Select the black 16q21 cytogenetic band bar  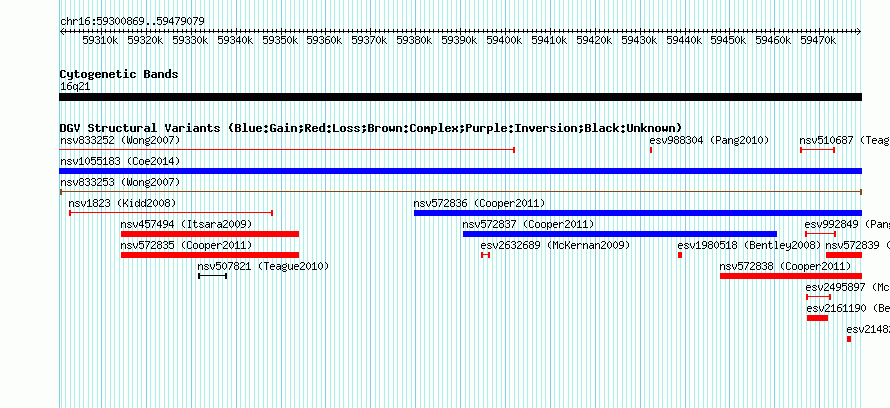tap(460, 97)
